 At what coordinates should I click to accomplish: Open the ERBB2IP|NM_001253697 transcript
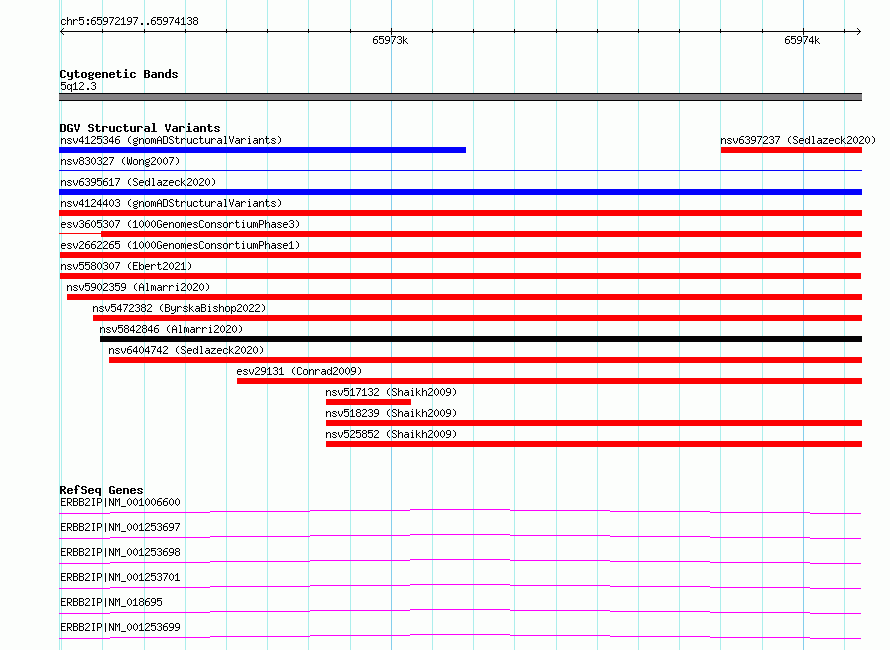(x=120, y=527)
